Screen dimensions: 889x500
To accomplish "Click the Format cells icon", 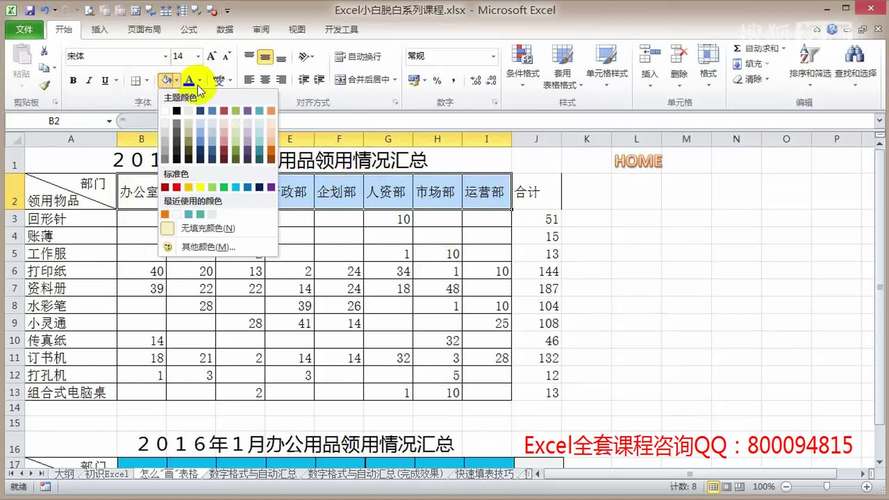I will (708, 55).
